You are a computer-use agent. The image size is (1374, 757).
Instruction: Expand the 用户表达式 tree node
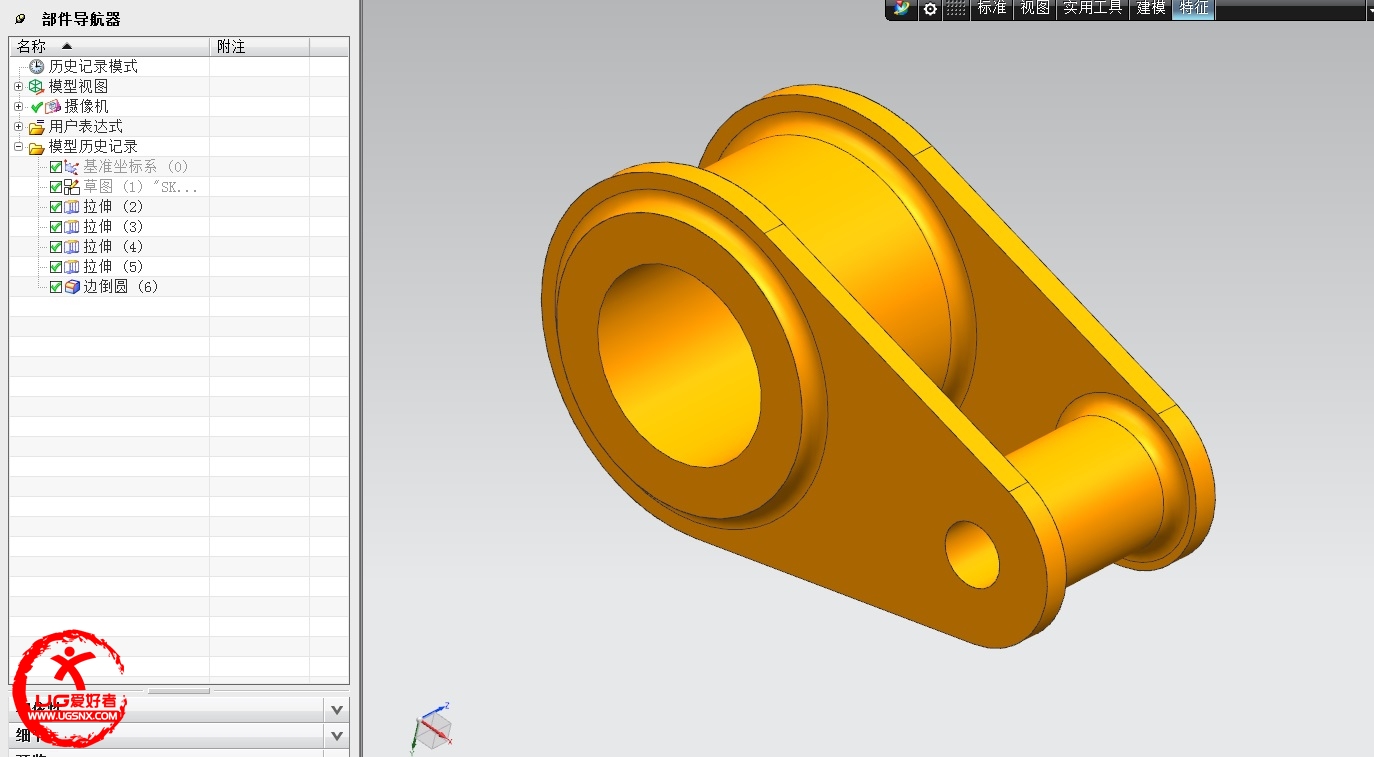(18, 127)
